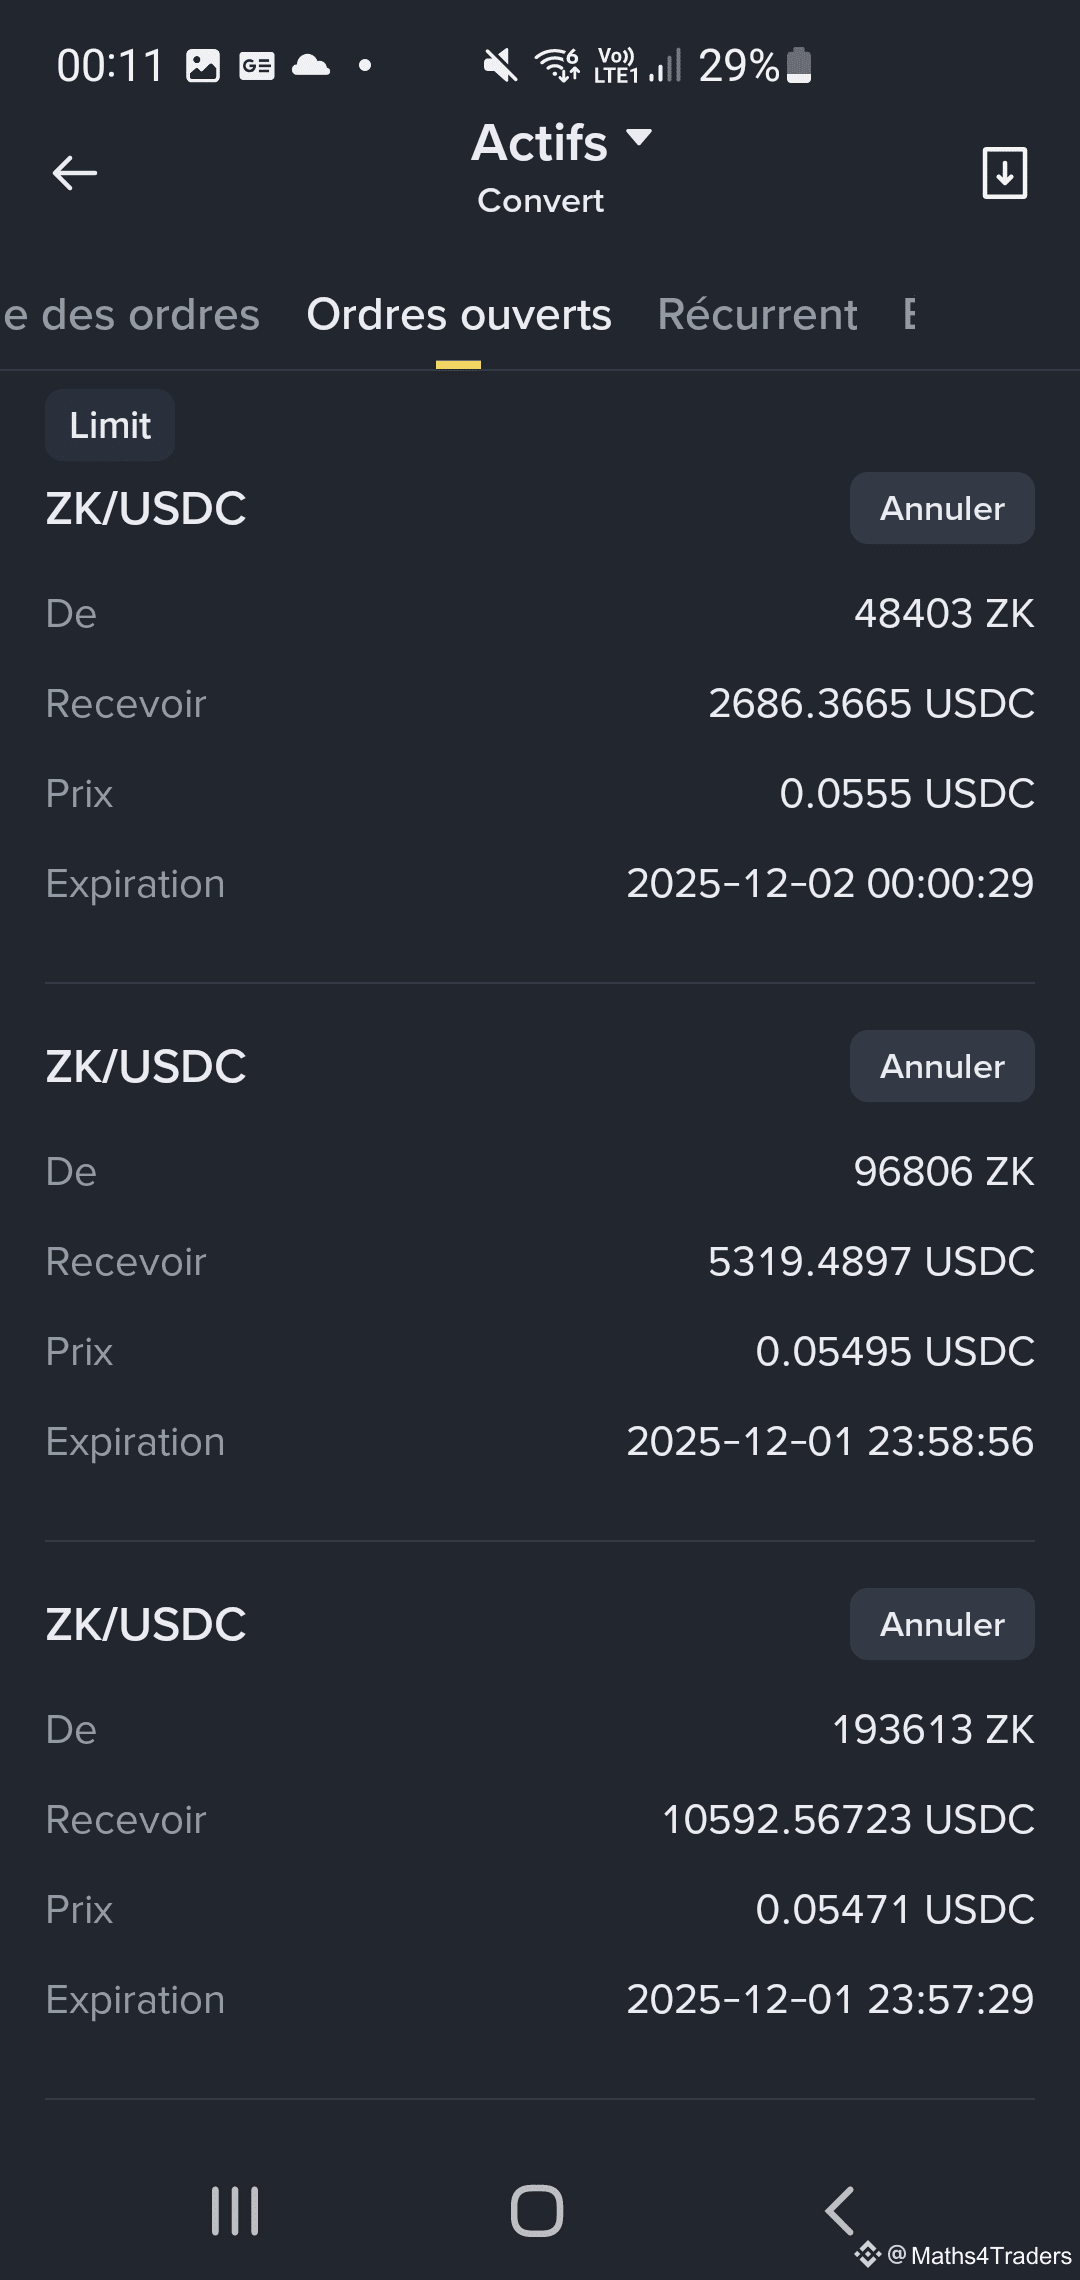Select the Ordres ouverts tab
The height and width of the screenshot is (2280, 1080).
pyautogui.click(x=459, y=315)
